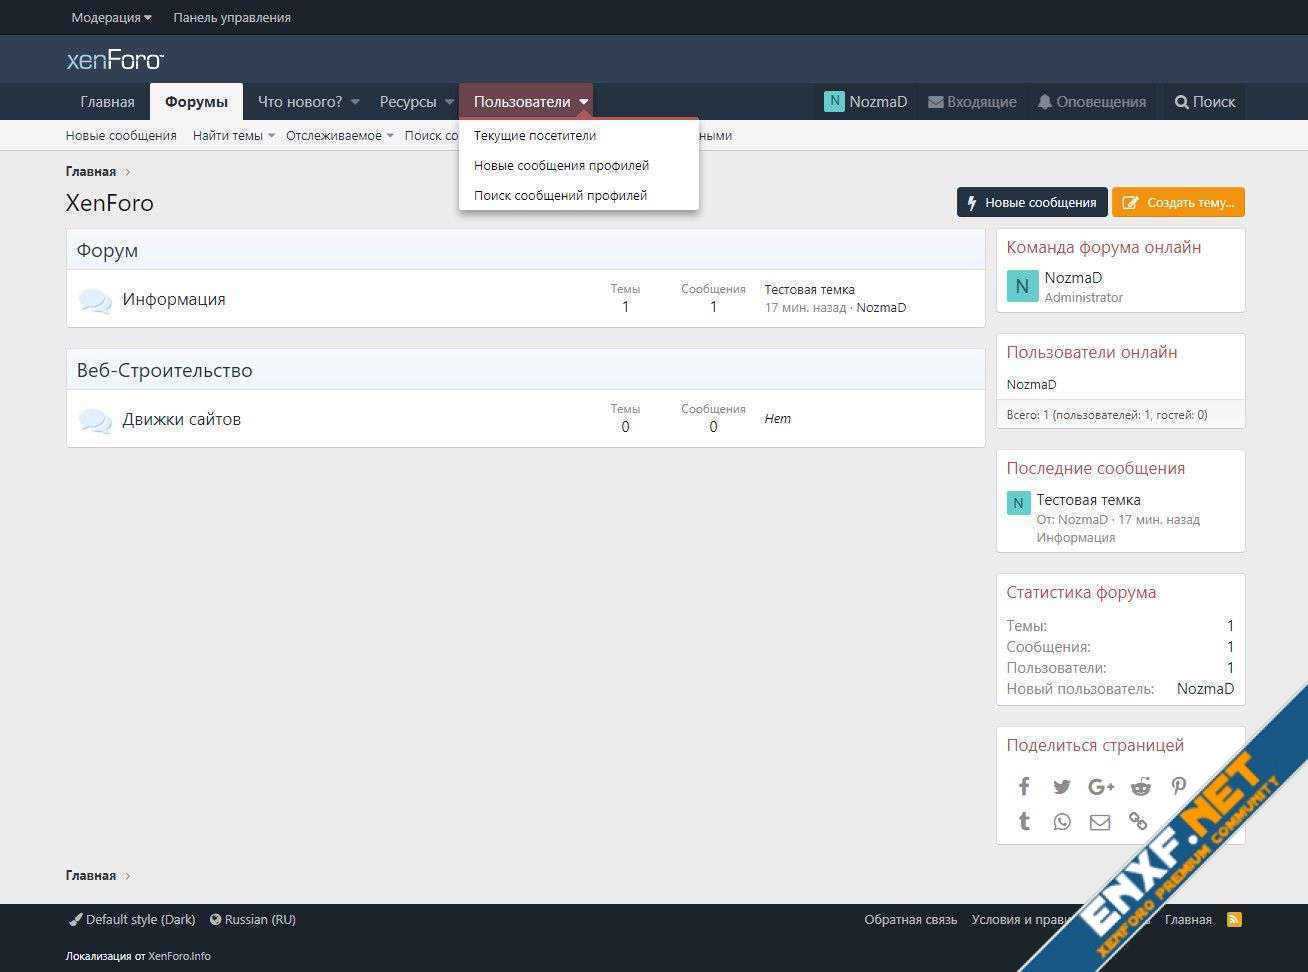Click the Поделиться страницей heading

click(x=1095, y=745)
